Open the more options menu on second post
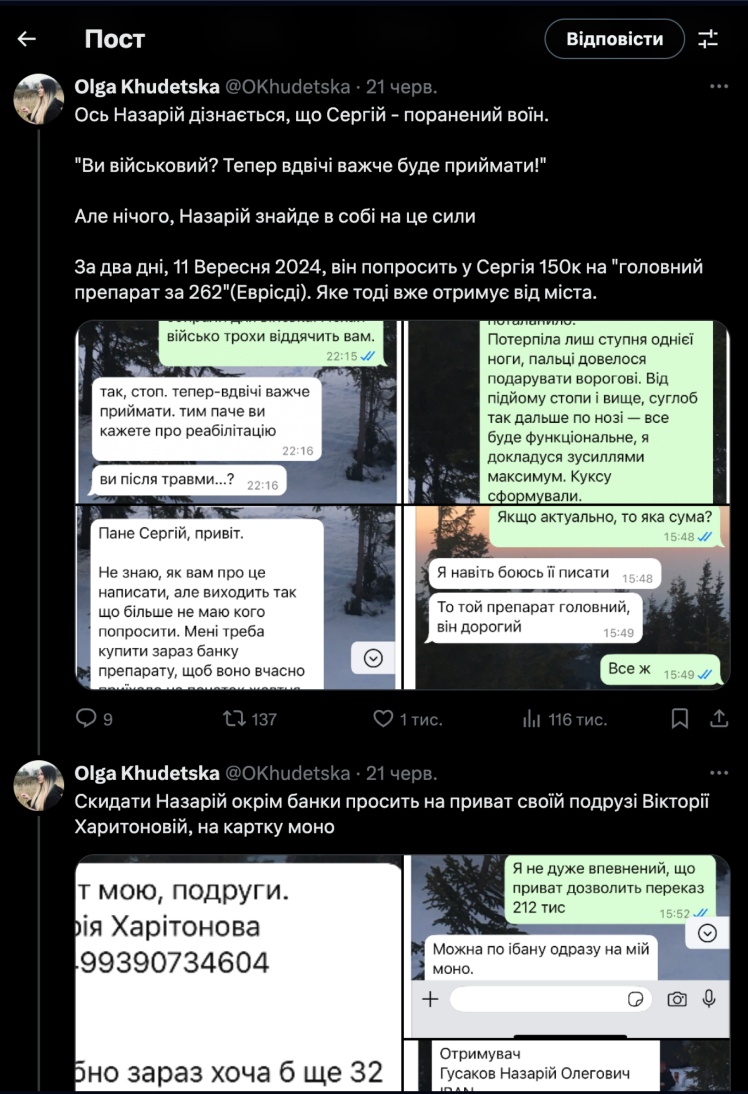The image size is (748, 1094). coord(719,773)
